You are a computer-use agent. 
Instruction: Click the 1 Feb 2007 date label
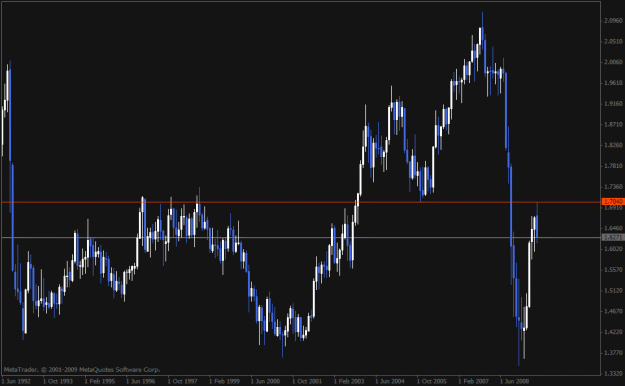pos(473,381)
